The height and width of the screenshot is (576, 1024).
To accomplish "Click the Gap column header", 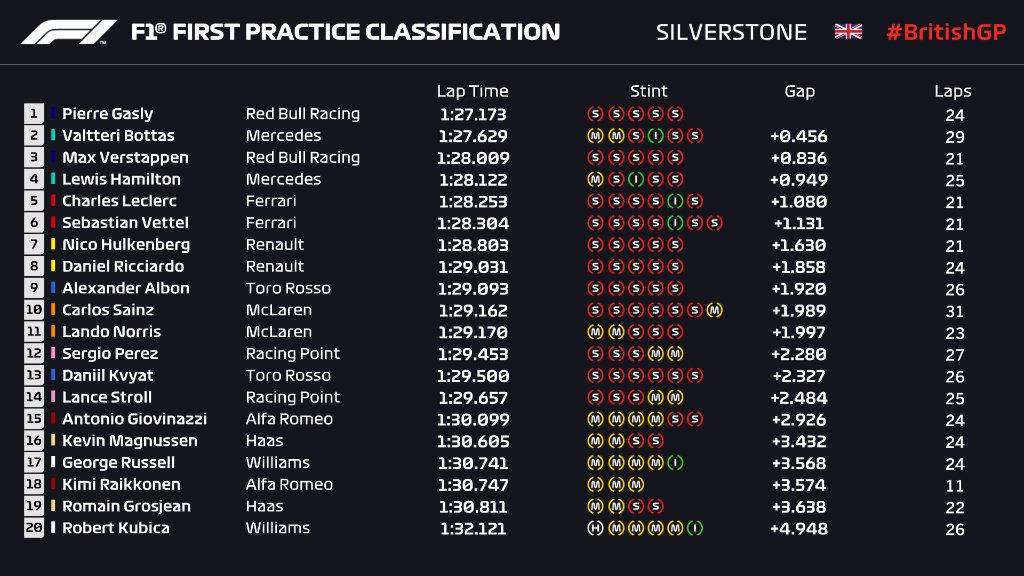I will 799,91.
